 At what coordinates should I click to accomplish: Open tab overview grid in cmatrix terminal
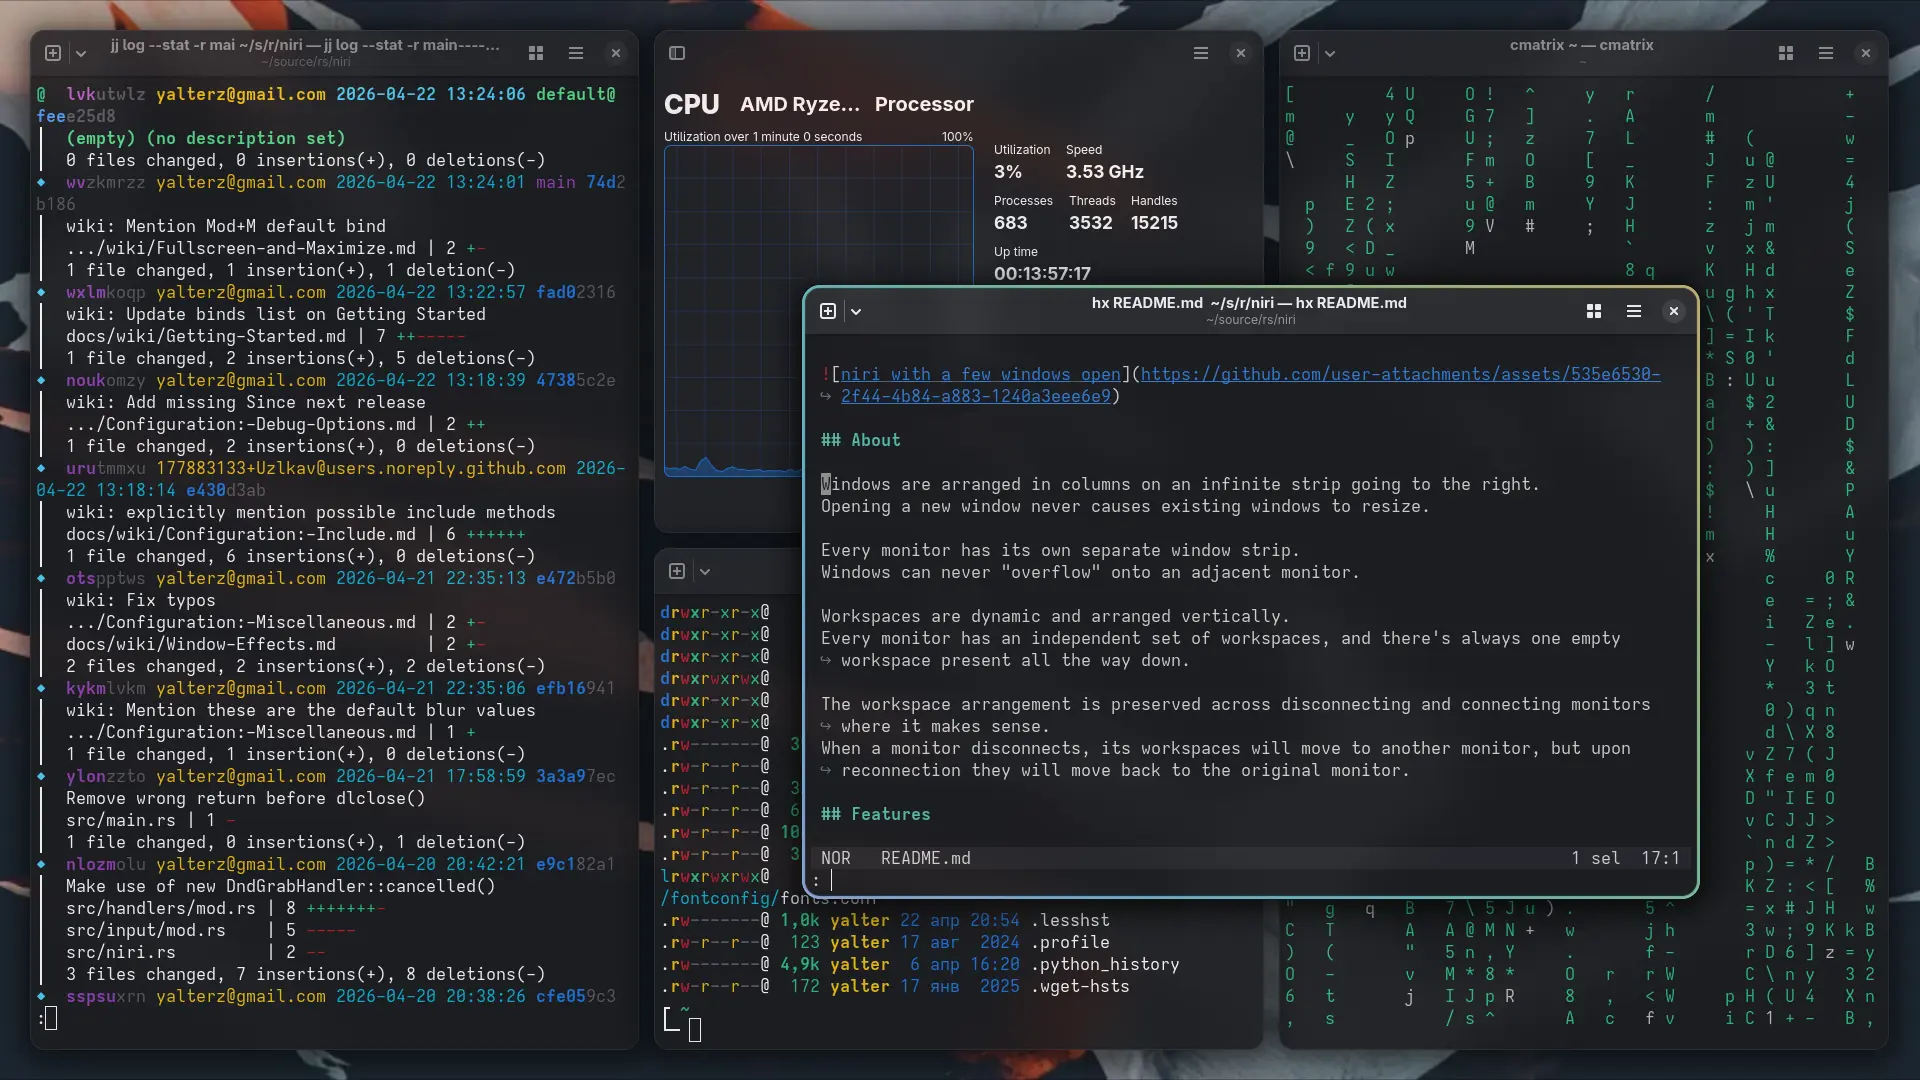(1786, 53)
